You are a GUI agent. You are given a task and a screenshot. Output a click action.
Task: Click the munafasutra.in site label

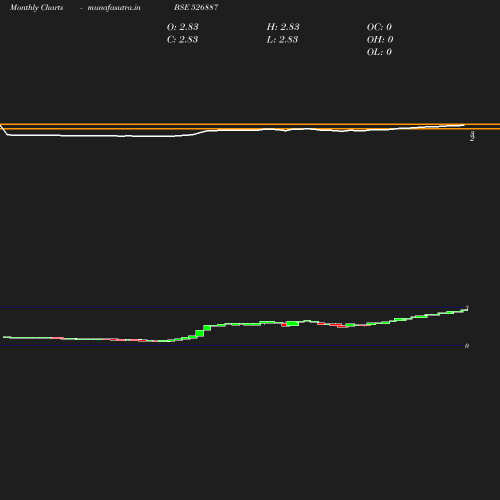click(x=114, y=8)
